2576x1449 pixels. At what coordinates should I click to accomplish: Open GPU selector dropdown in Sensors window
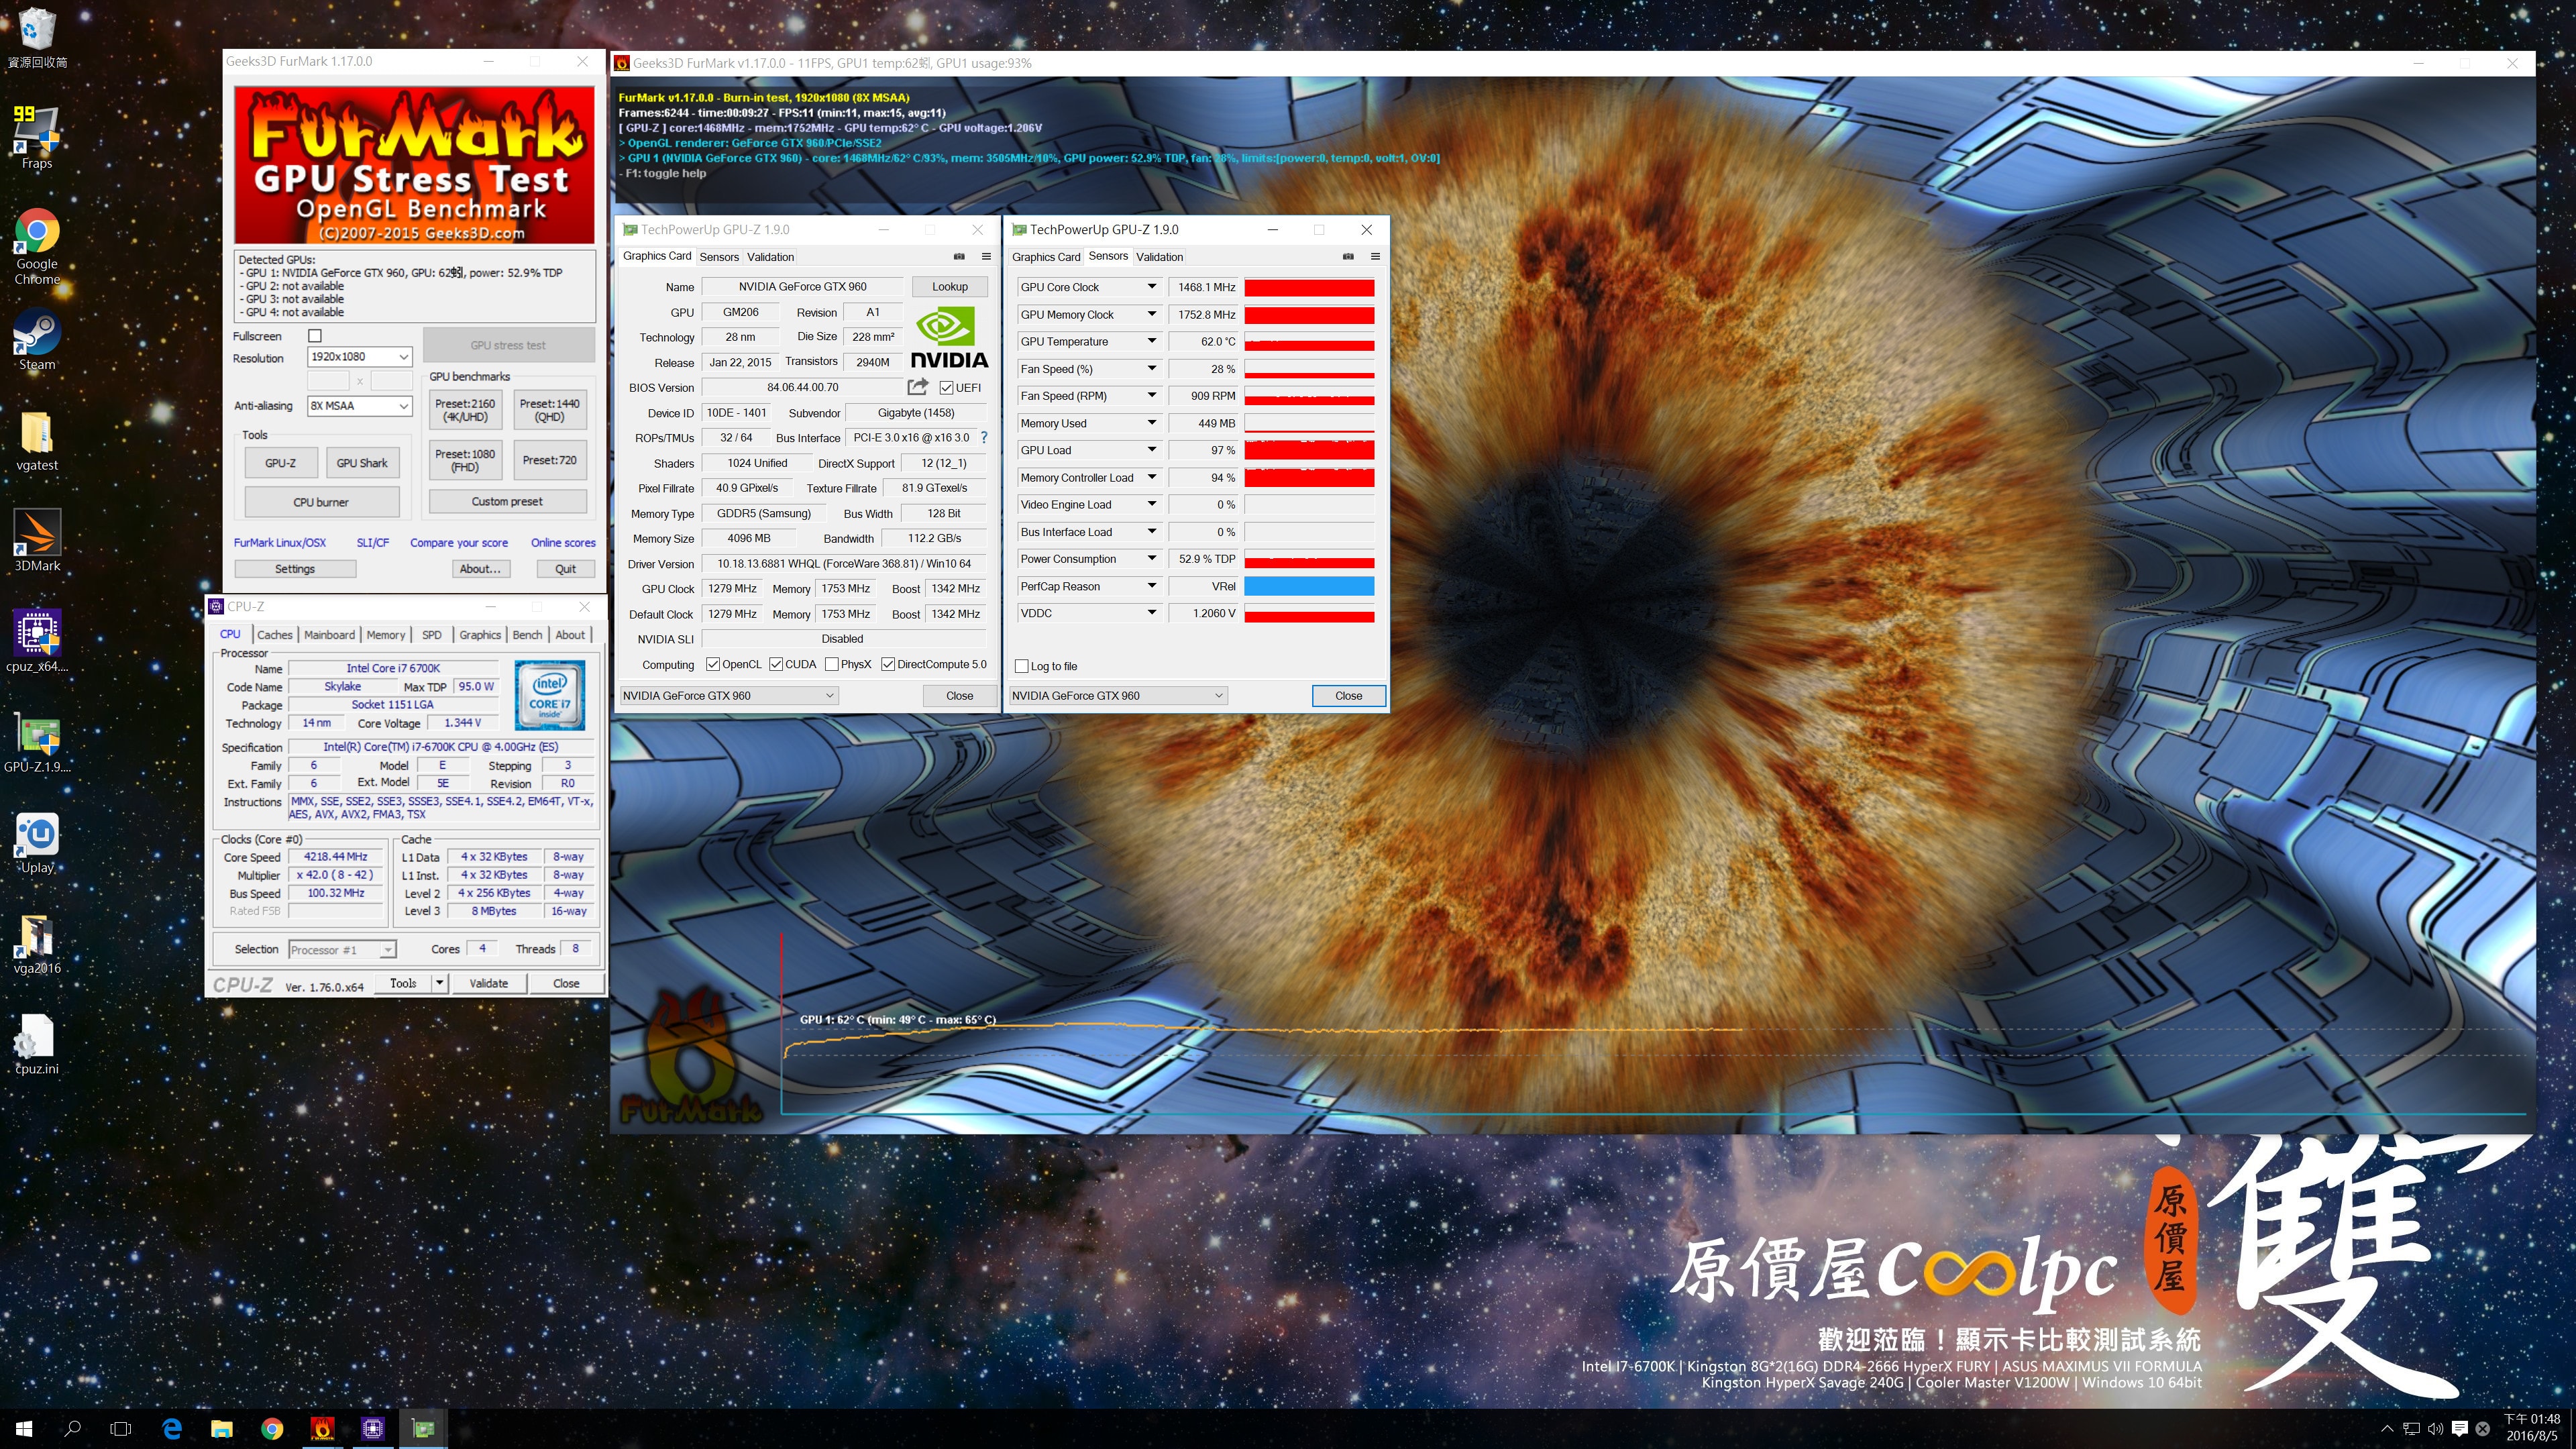coord(1118,695)
